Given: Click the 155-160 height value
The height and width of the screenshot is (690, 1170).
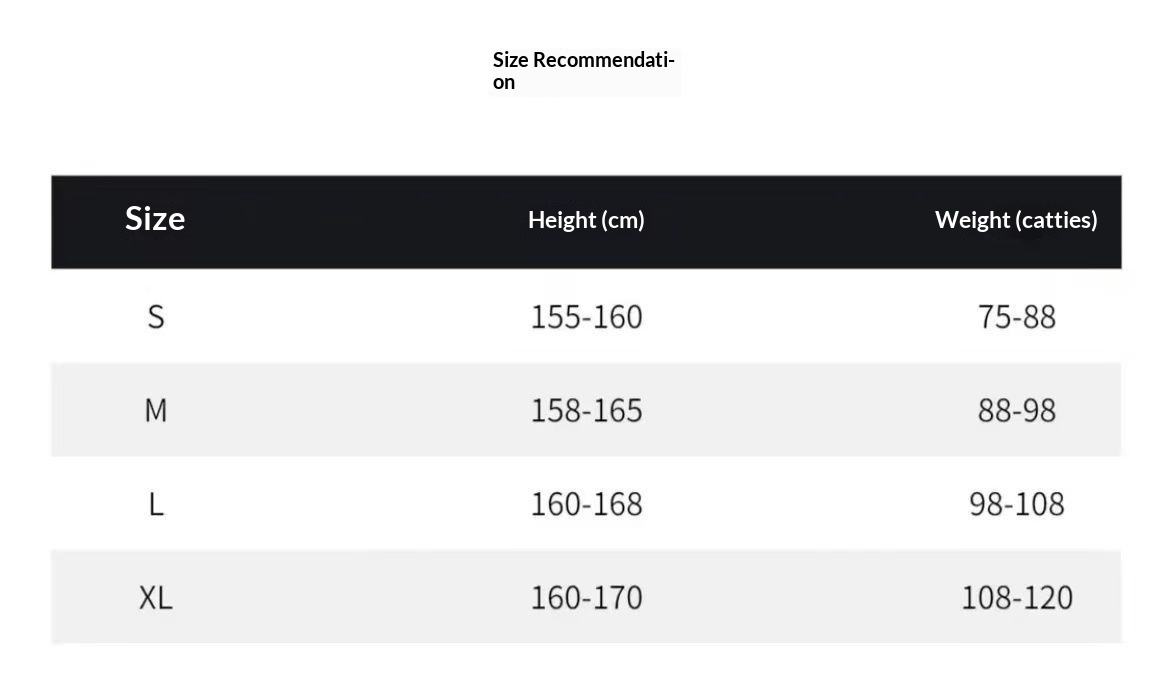Looking at the screenshot, I should coord(586,317).
